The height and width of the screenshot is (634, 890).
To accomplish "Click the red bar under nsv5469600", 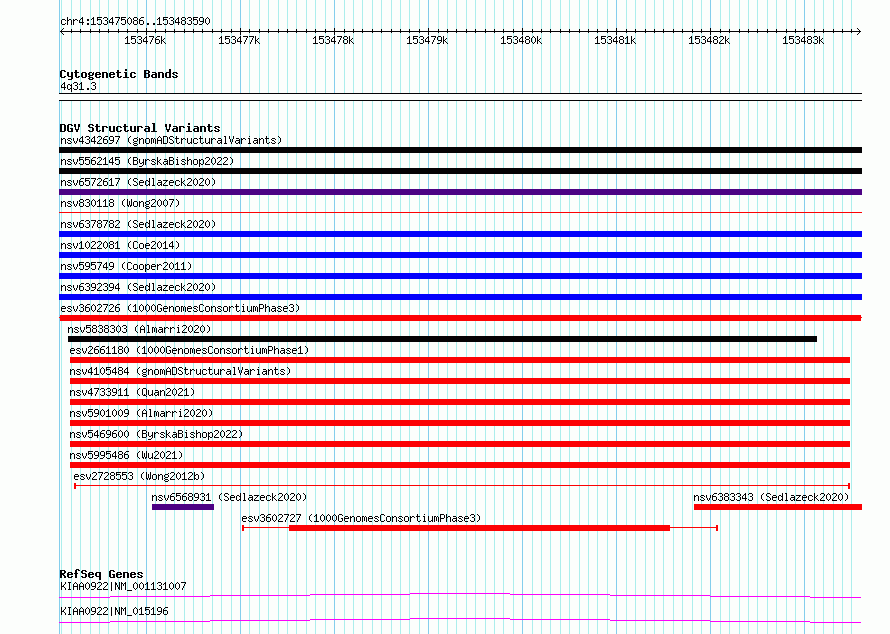I will [460, 444].
